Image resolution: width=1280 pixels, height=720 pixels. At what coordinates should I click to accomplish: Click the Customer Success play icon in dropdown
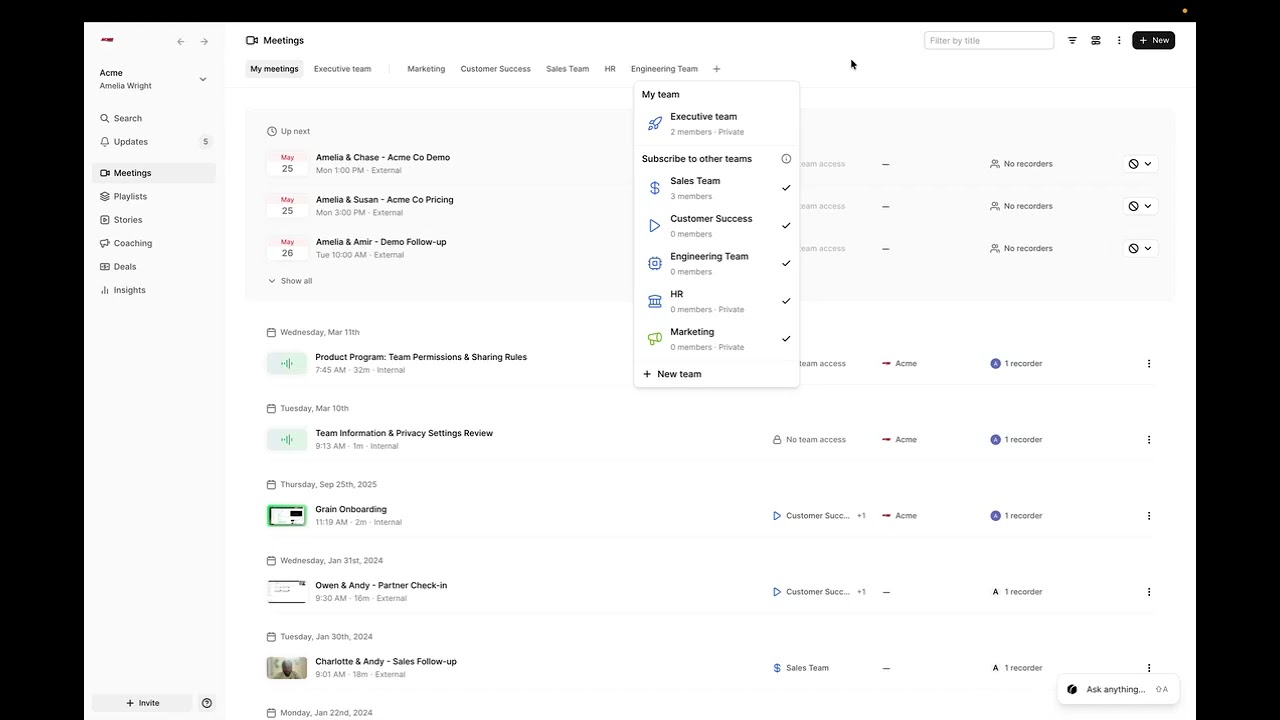[x=655, y=226]
